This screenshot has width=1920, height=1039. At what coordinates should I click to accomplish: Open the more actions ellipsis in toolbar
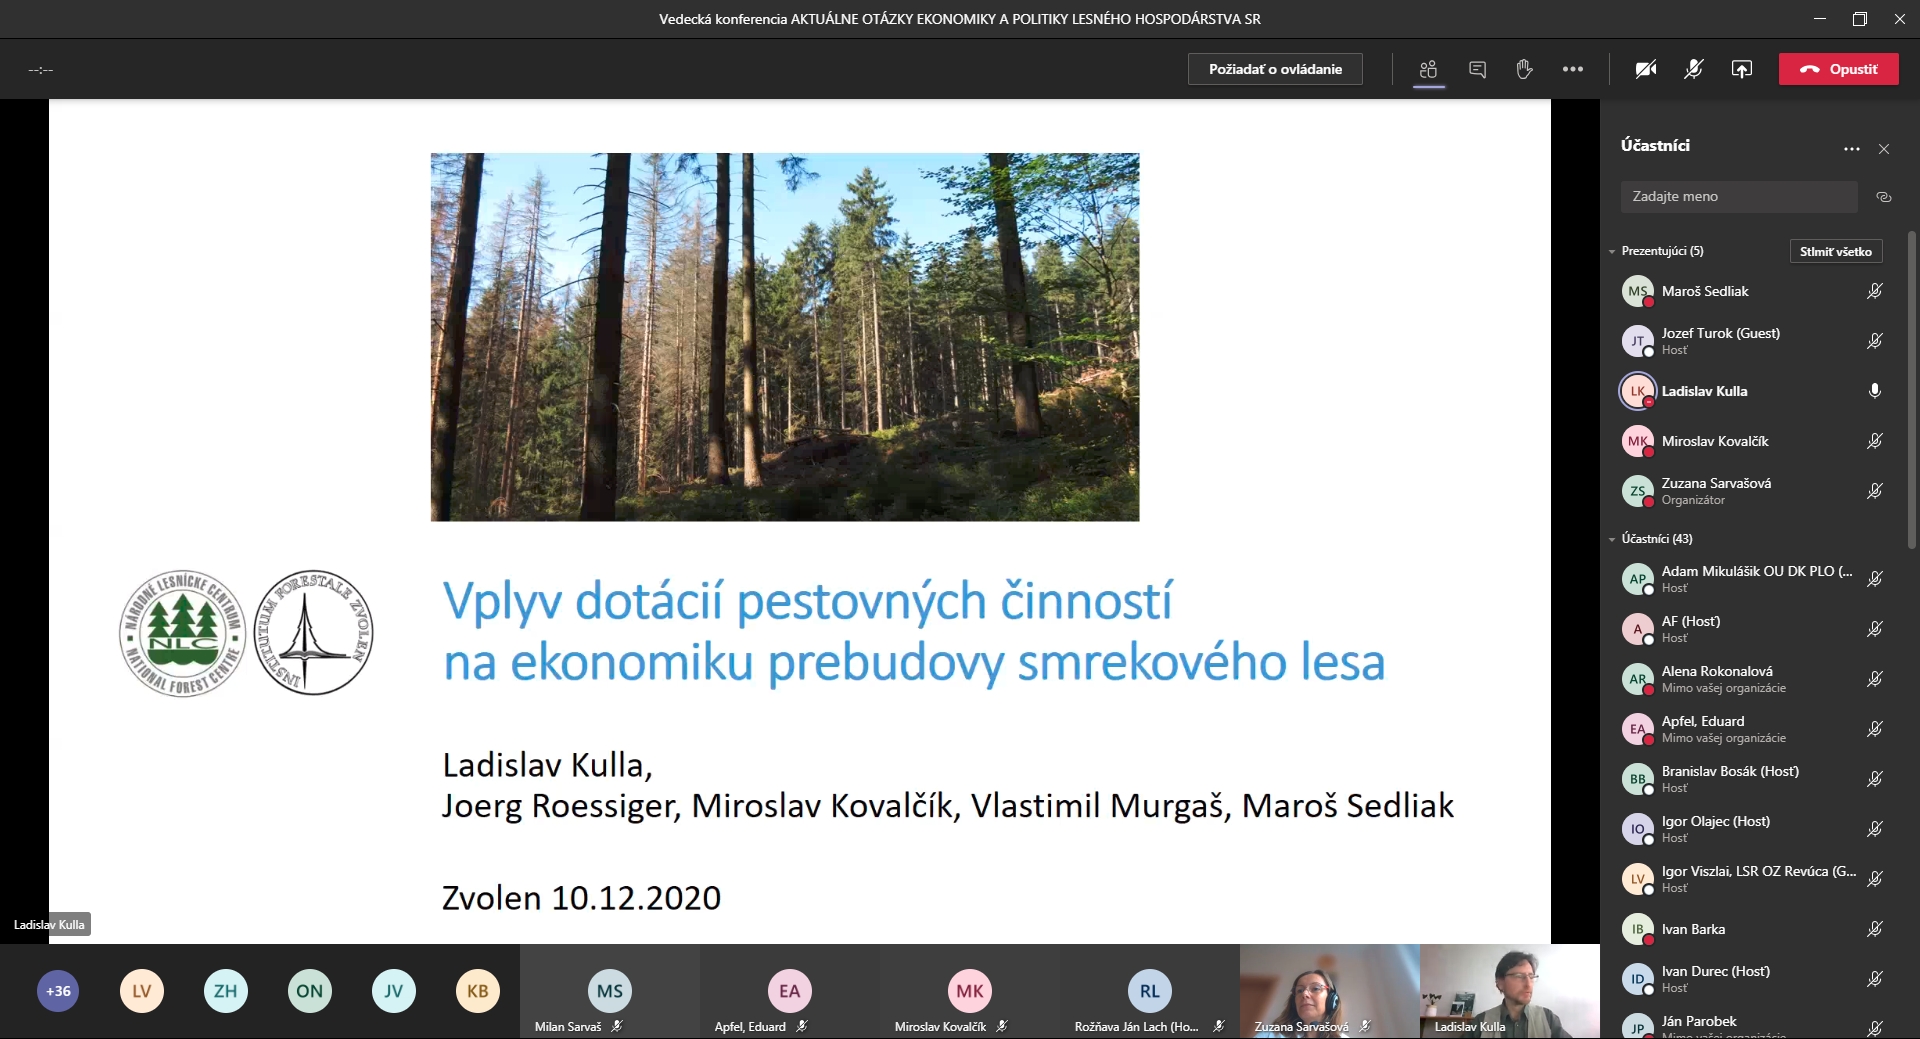1572,69
